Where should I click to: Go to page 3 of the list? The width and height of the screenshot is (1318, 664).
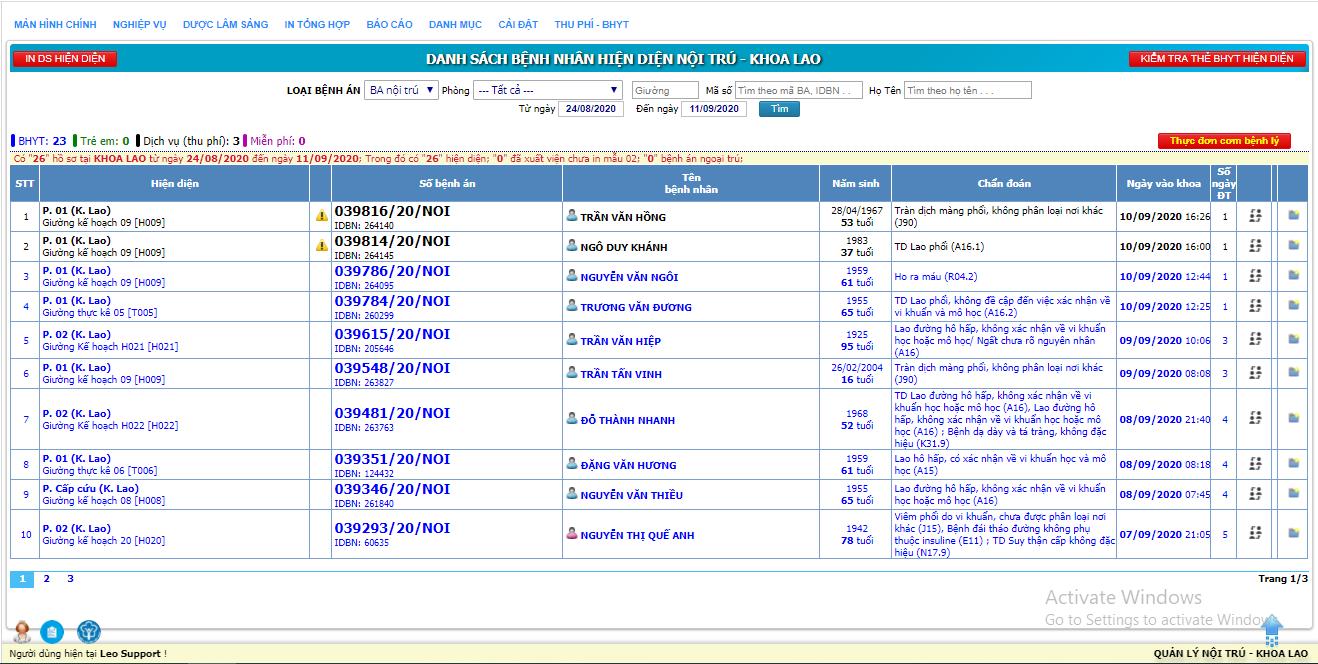[70, 579]
